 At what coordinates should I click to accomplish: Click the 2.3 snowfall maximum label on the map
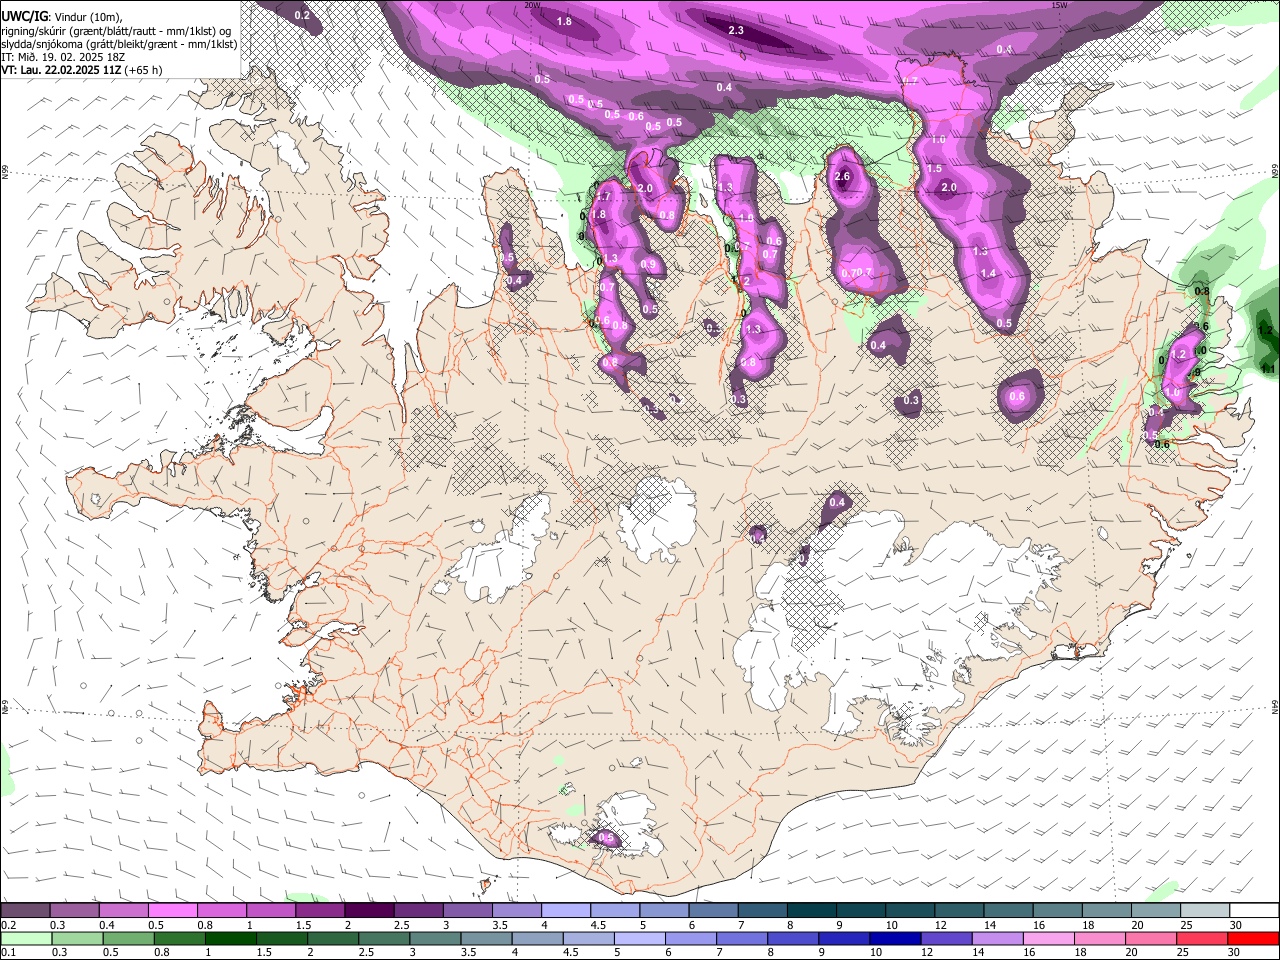click(736, 31)
